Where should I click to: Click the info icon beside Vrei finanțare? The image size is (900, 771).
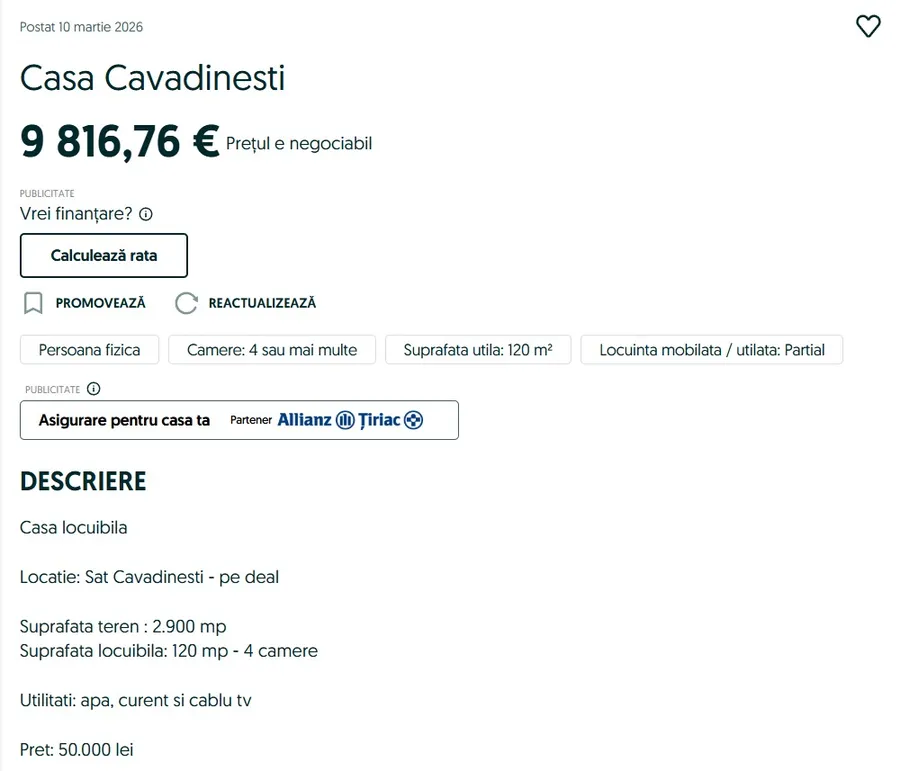pyautogui.click(x=146, y=214)
